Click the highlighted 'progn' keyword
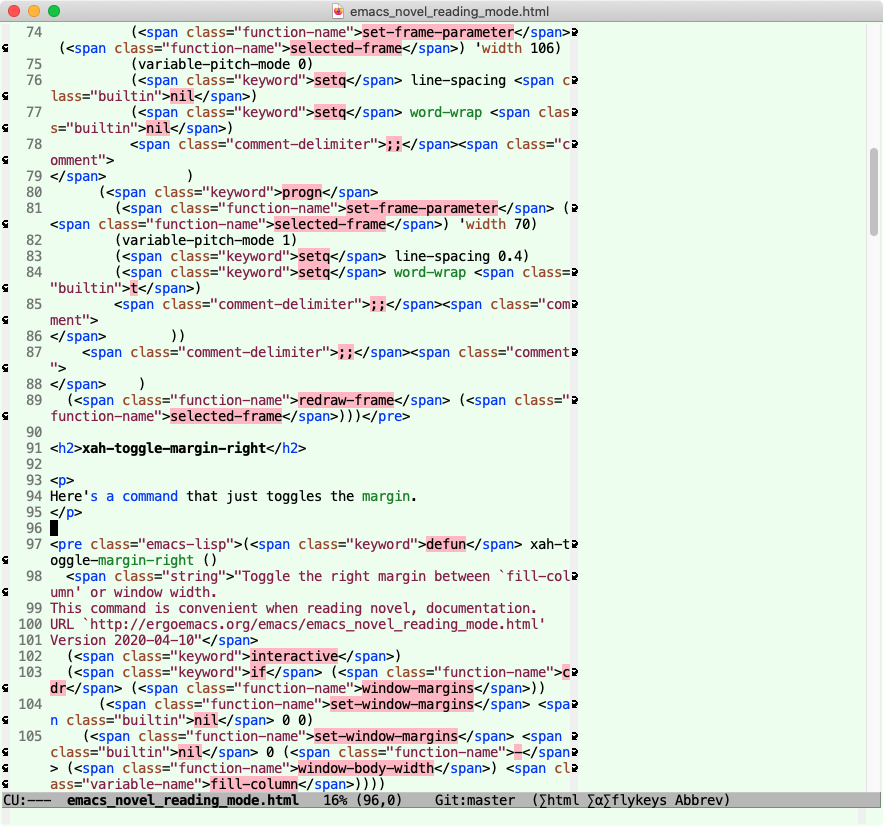Image resolution: width=883 pixels, height=826 pixels. (x=302, y=192)
